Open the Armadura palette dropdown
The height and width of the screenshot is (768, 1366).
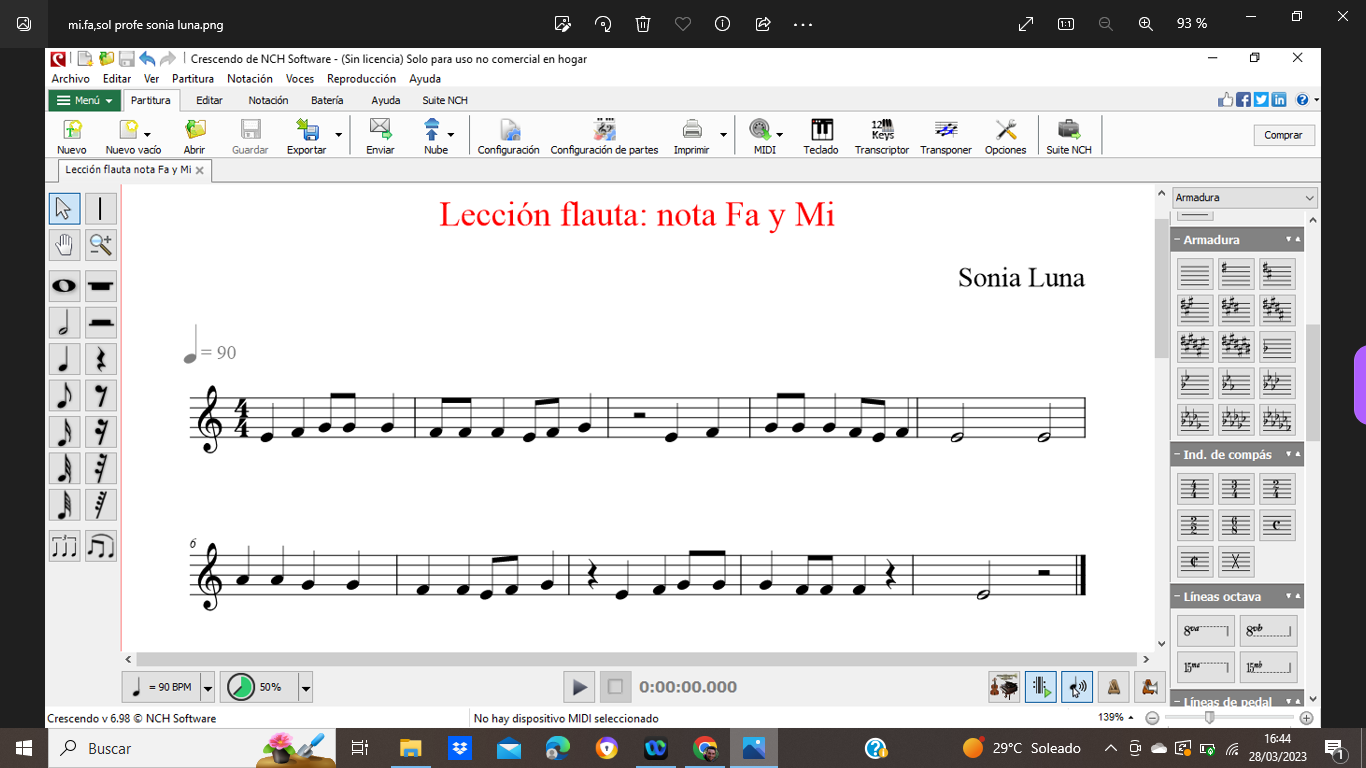click(x=1244, y=198)
